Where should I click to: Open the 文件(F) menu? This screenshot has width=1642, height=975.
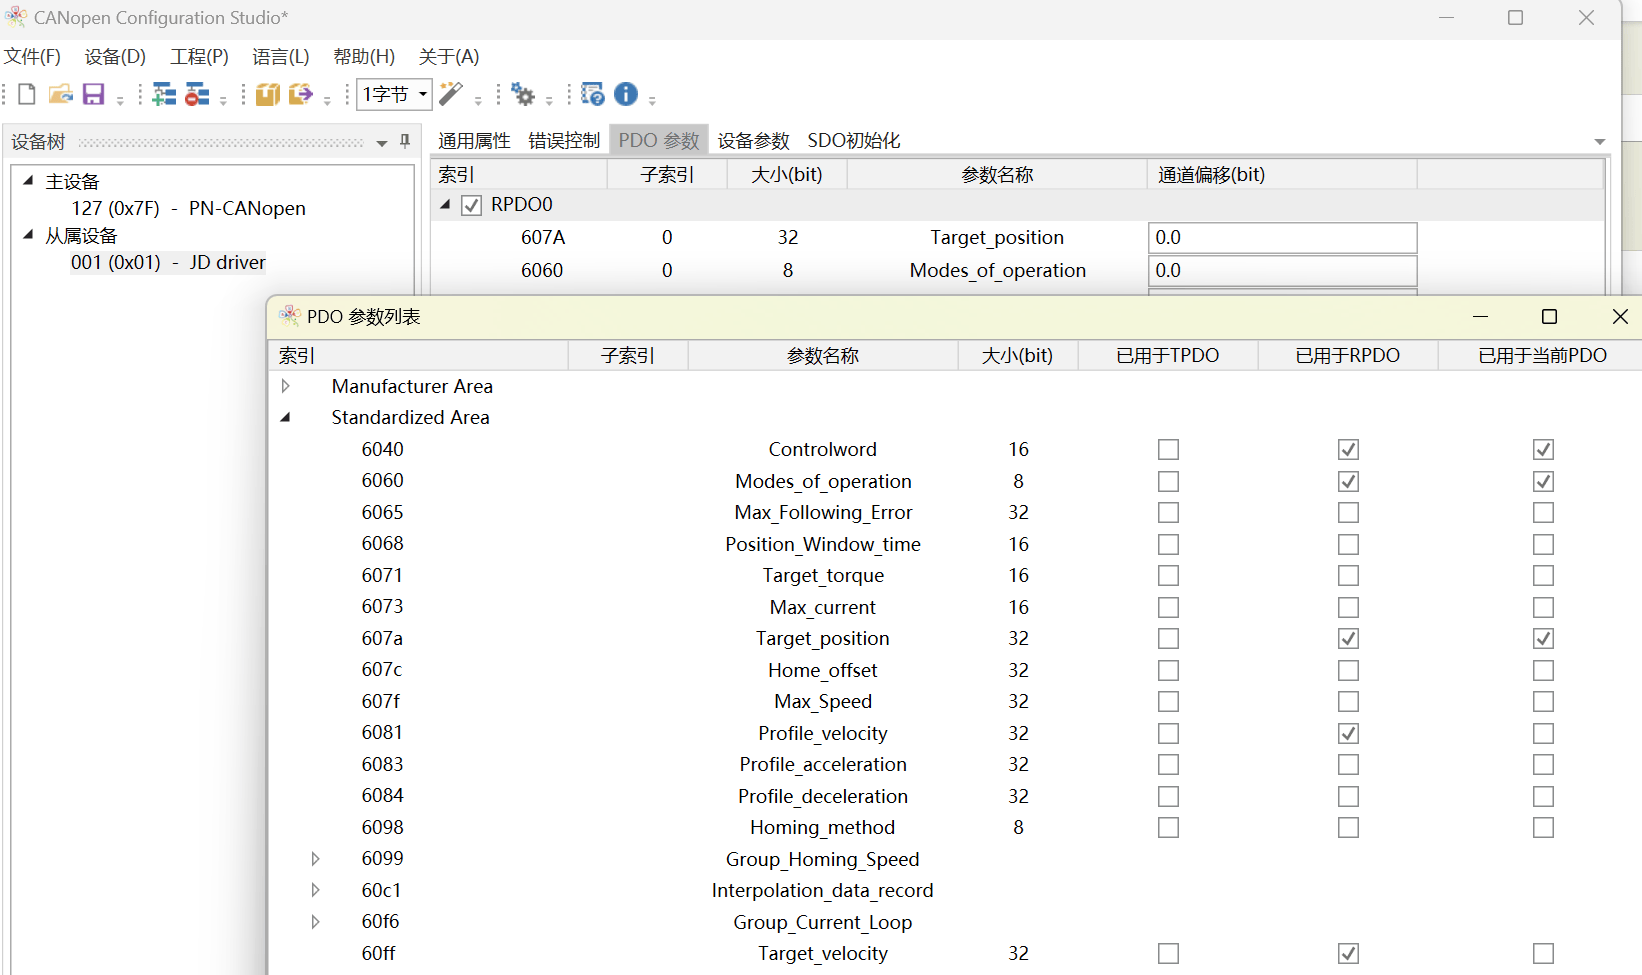click(x=32, y=57)
